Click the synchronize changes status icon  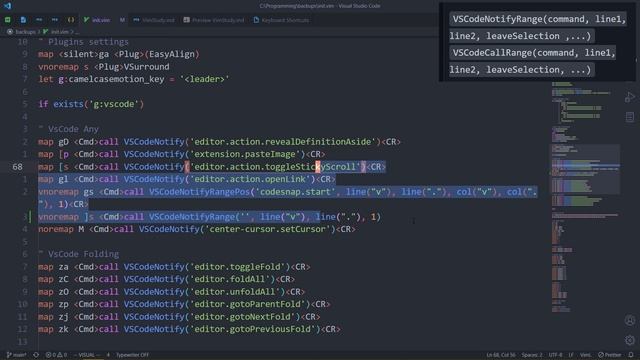tap(36, 355)
